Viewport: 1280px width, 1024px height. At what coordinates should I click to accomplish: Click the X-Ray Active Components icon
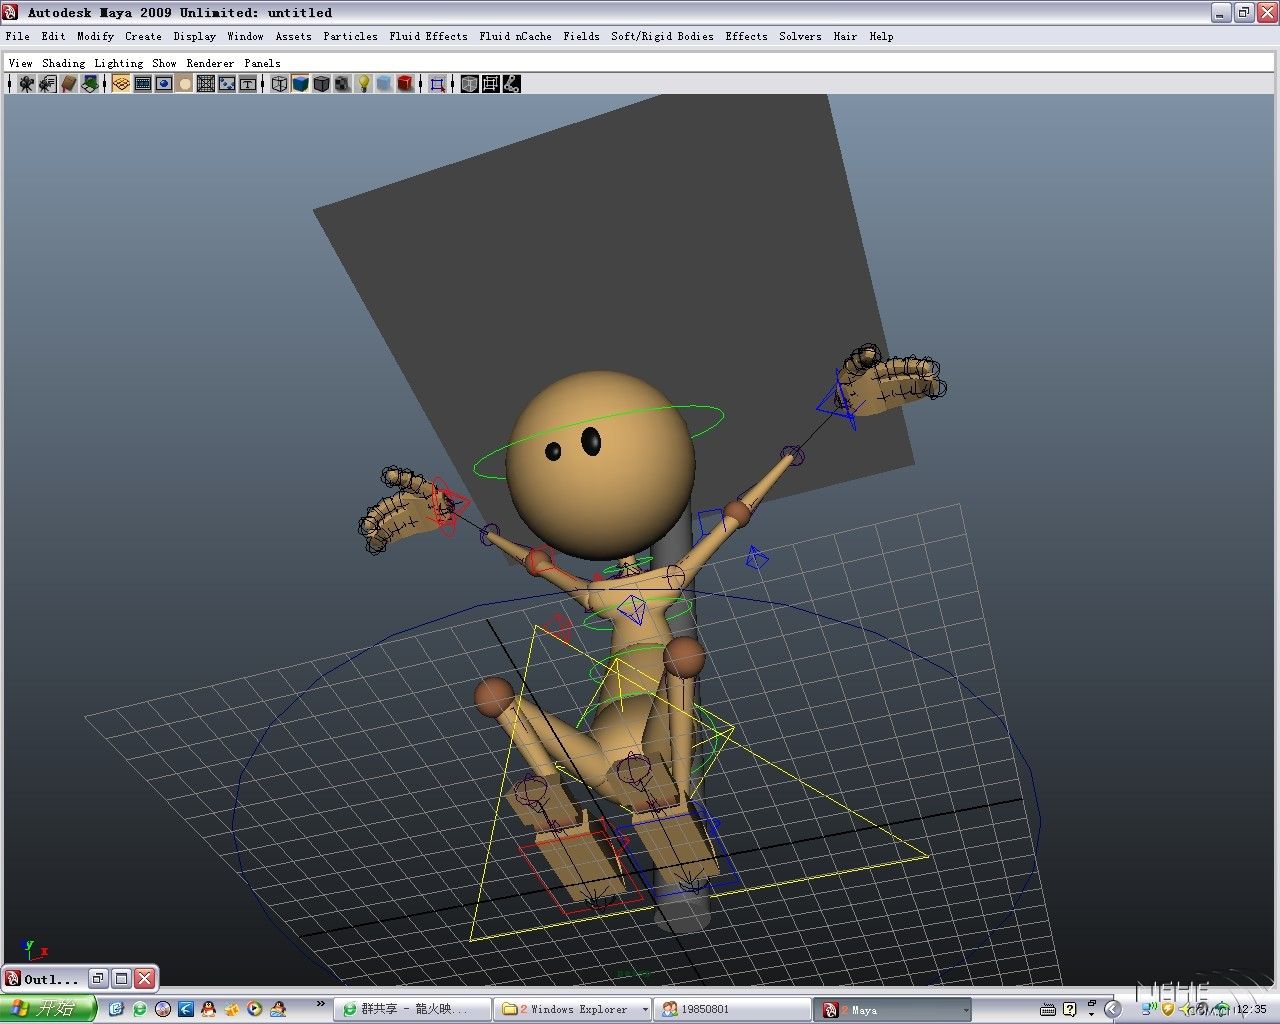tap(490, 84)
